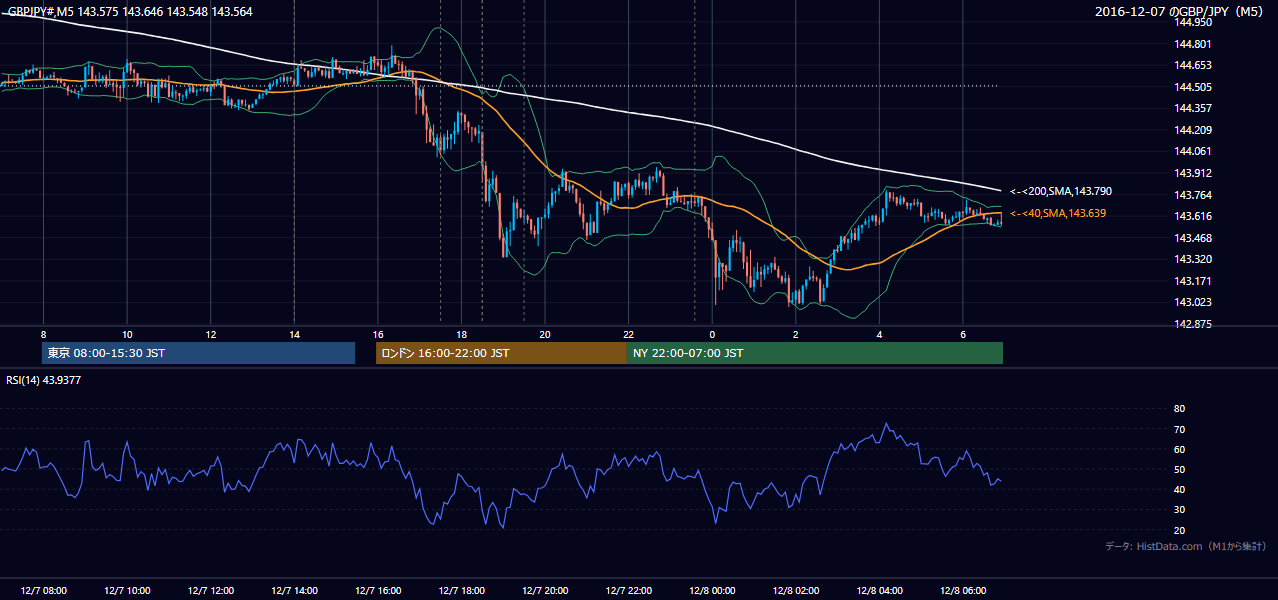Click the '<-<40,SMA,143.639' indicator label
This screenshot has height=600, width=1278.
click(x=1058, y=213)
